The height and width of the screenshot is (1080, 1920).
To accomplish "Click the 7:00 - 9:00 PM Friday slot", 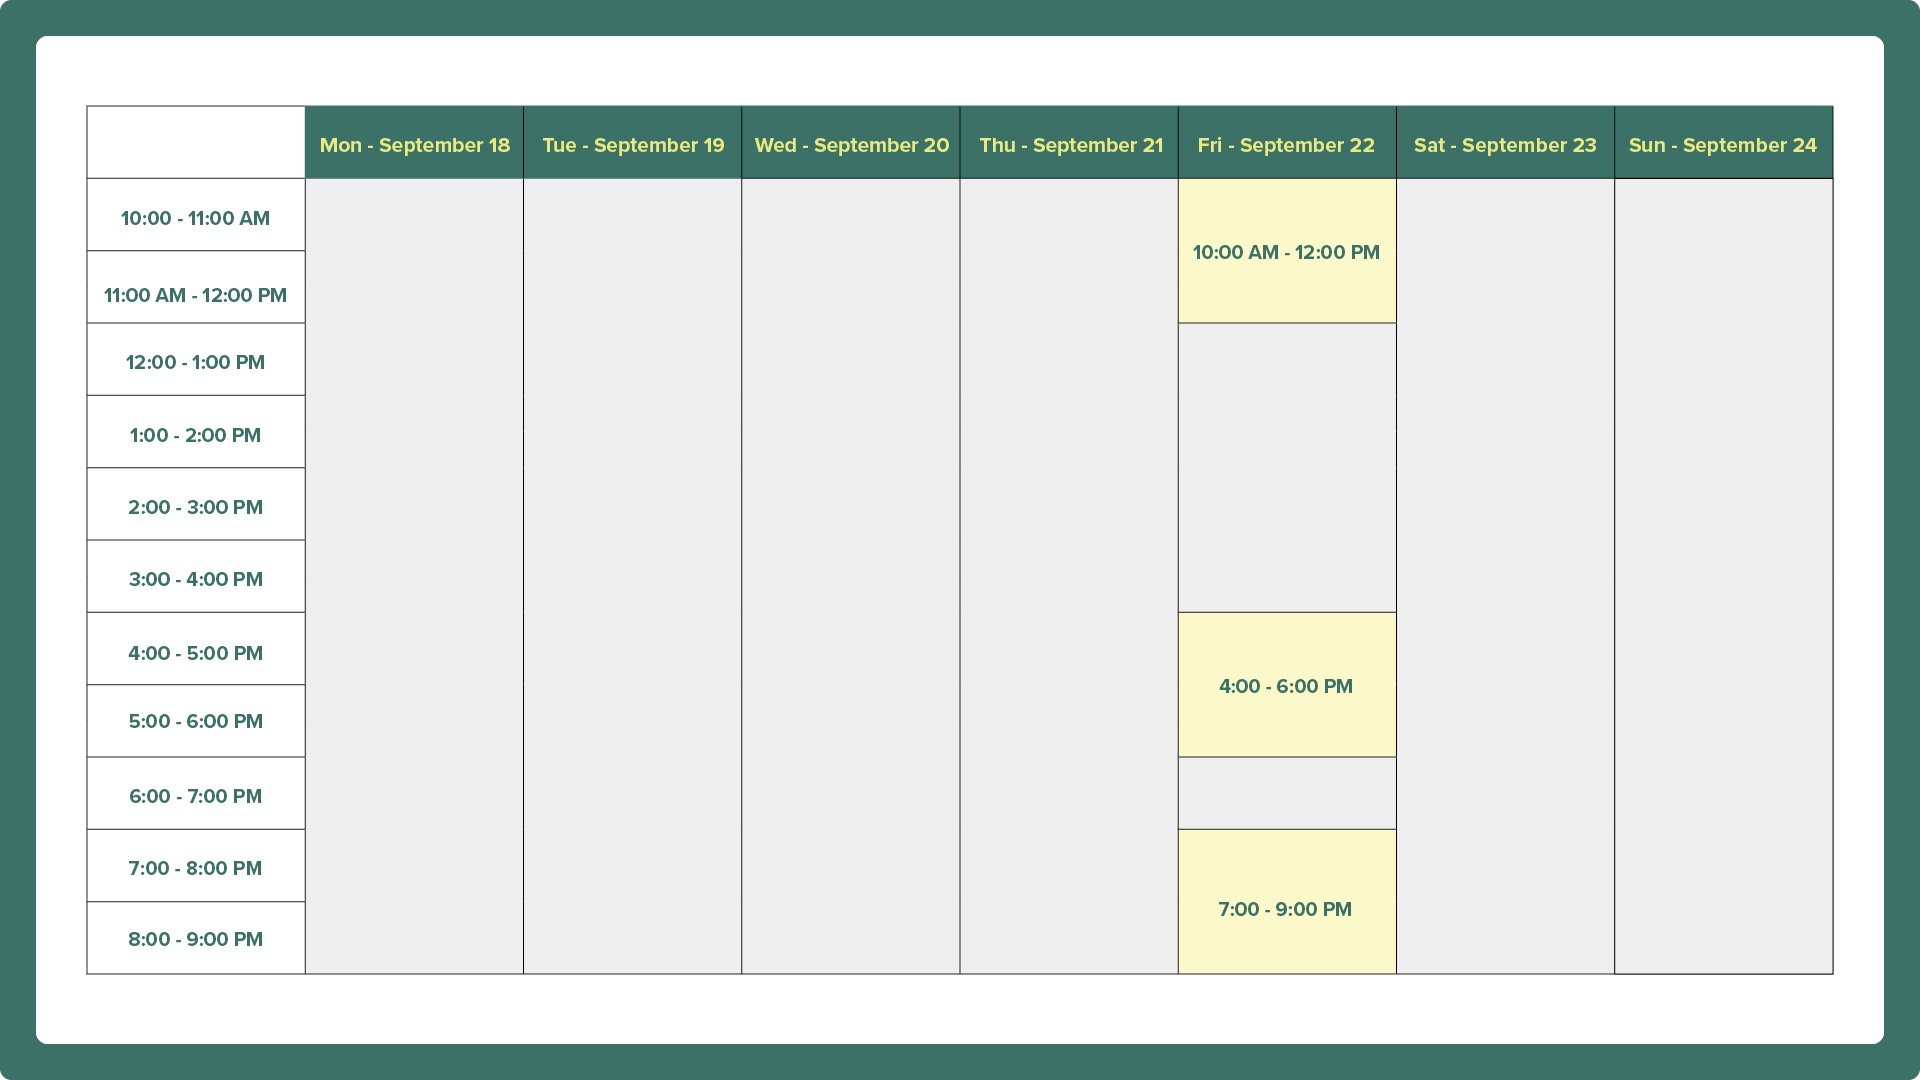I will 1287,908.
